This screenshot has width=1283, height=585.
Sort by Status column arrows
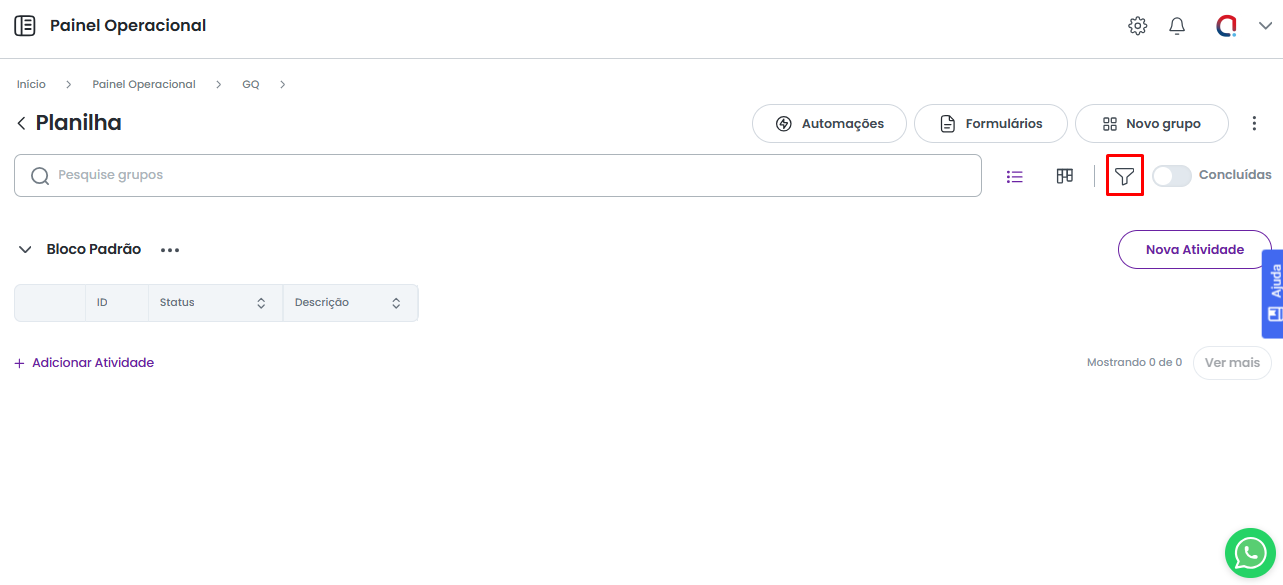261,303
